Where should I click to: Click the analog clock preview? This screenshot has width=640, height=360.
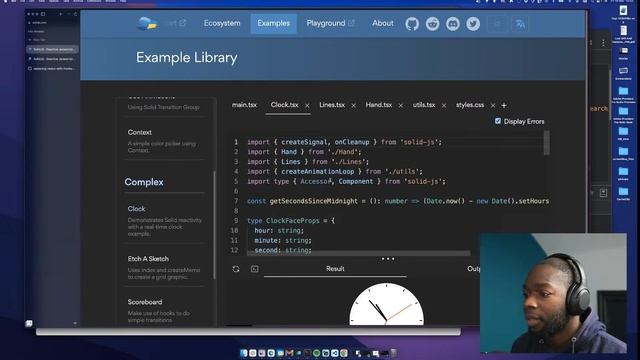(386, 304)
